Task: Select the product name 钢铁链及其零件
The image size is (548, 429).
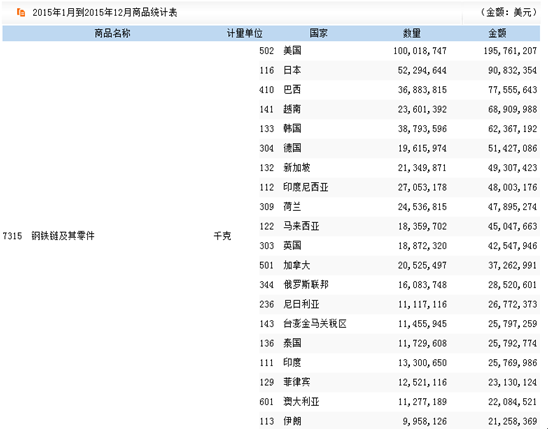Action: pos(63,236)
